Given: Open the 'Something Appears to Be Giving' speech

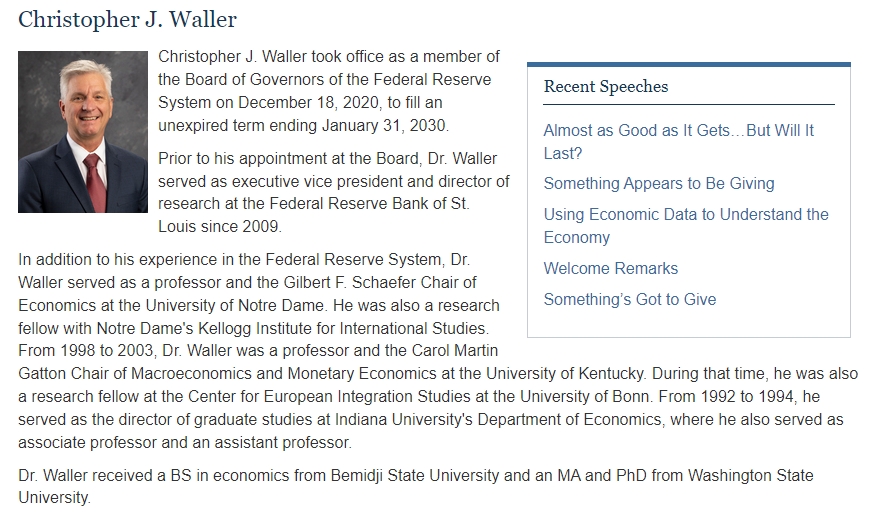Looking at the screenshot, I should 658,183.
